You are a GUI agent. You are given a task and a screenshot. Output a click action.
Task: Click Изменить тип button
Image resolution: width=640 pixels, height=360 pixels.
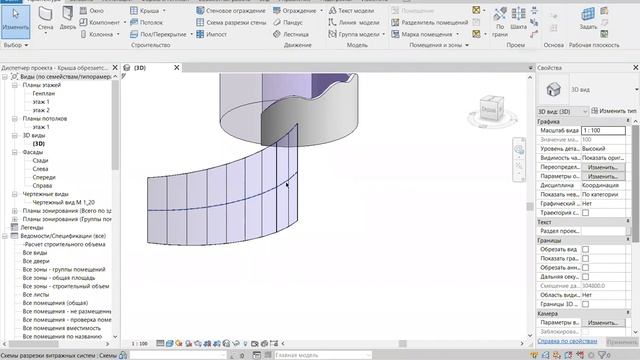[x=613, y=111]
